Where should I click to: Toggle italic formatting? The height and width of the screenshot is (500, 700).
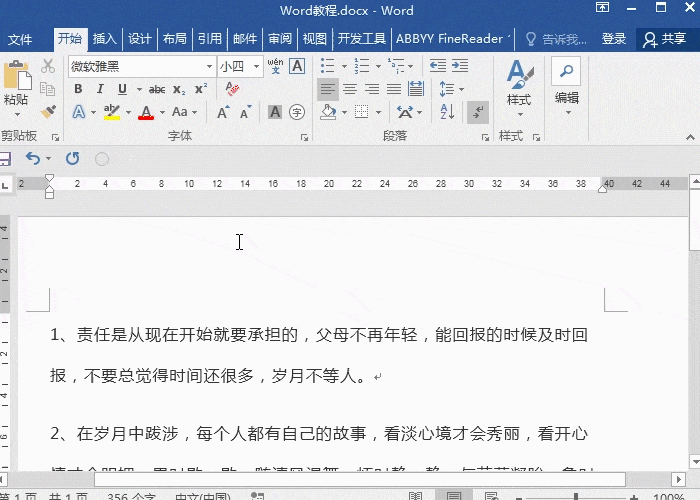[100, 89]
